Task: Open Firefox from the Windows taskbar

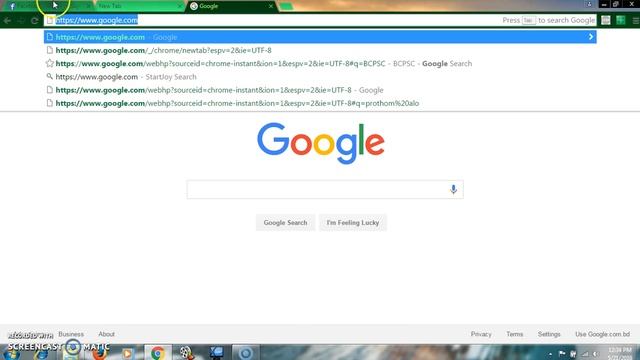Action: 99,353
